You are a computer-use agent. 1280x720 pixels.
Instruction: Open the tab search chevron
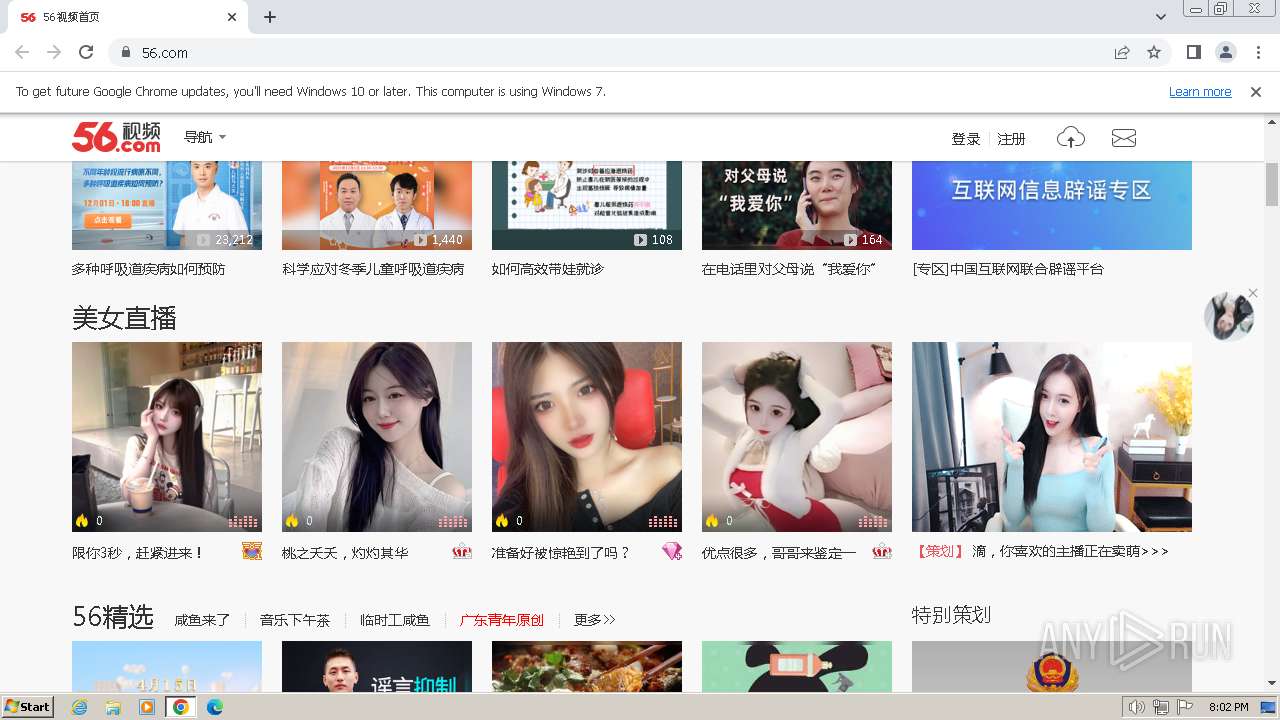[x=1161, y=17]
